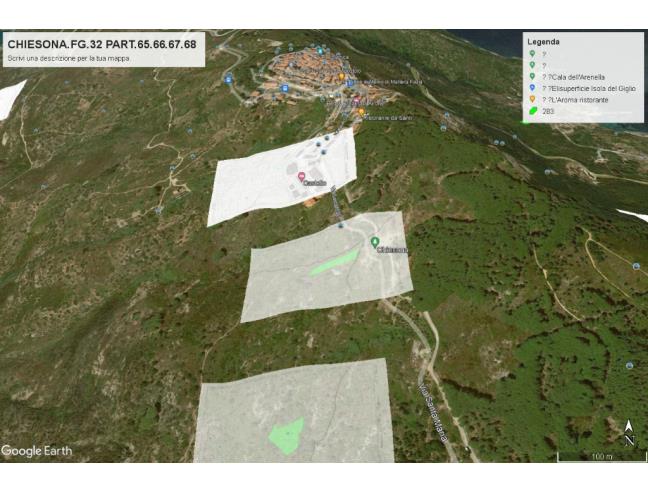Click the 'Scrivi una descrizione' description field
This screenshot has width=648, height=492.
coord(70,58)
